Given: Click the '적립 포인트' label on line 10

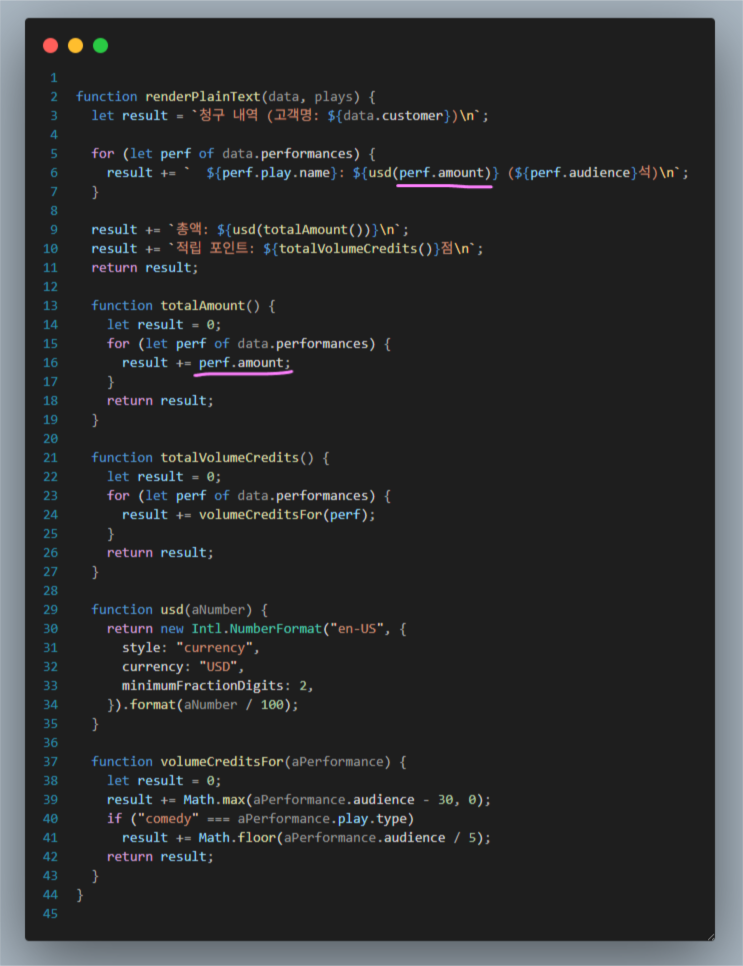Looking at the screenshot, I should pyautogui.click(x=214, y=248).
